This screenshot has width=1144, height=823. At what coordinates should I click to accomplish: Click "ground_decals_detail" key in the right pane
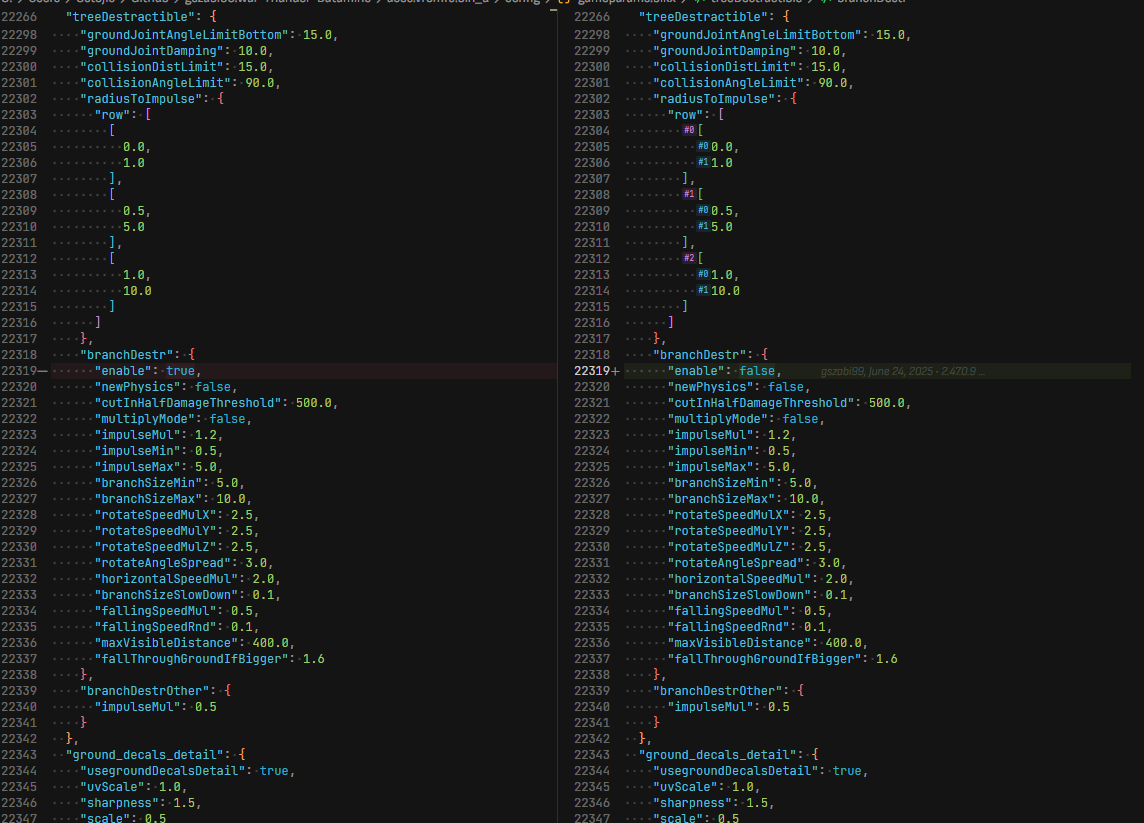[x=717, y=755]
